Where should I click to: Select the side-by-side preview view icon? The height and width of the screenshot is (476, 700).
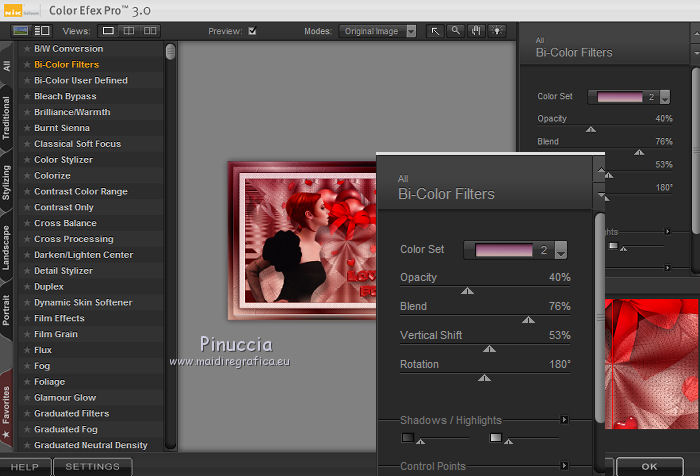(150, 31)
